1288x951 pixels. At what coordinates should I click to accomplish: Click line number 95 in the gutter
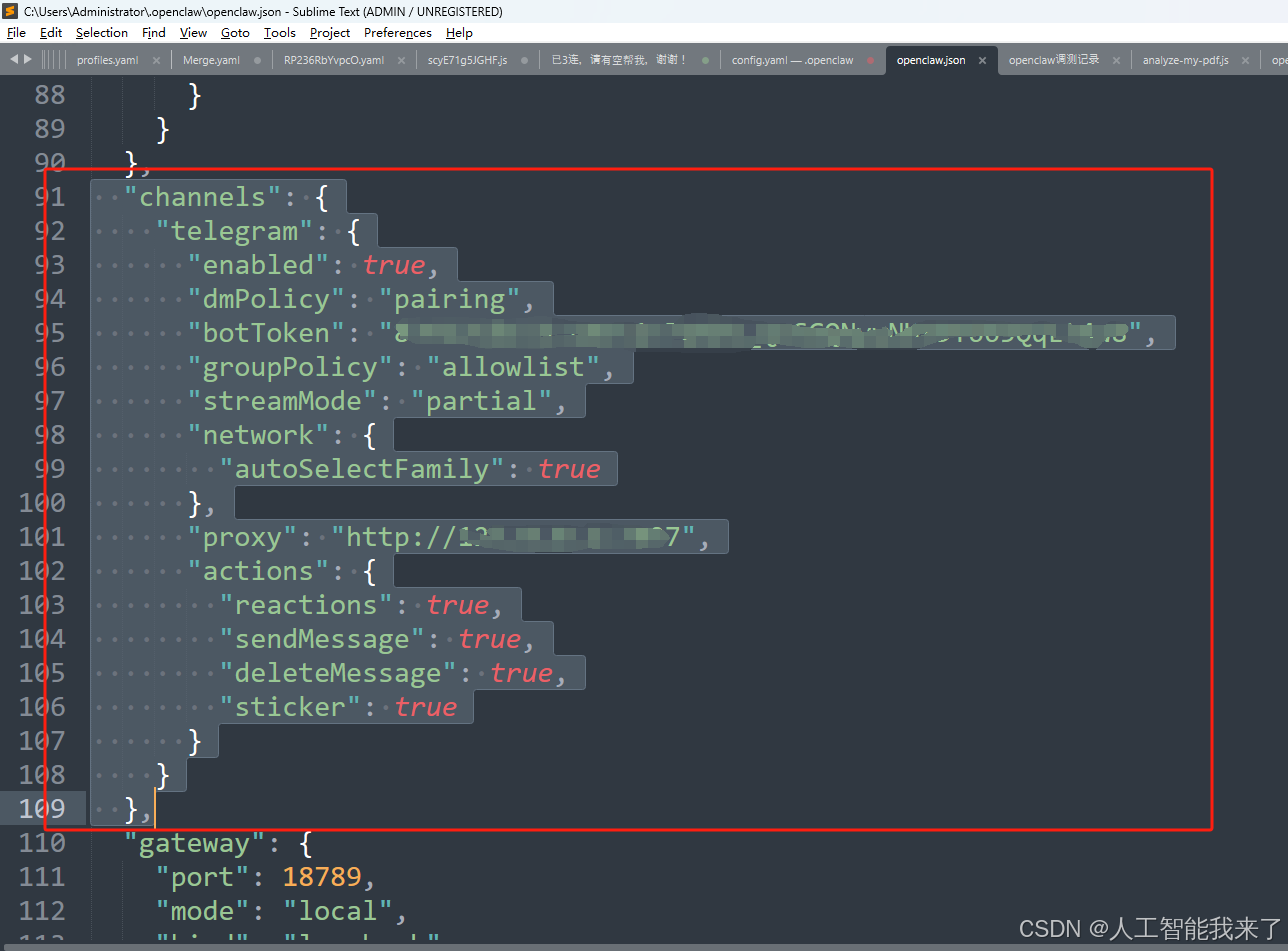(x=50, y=332)
